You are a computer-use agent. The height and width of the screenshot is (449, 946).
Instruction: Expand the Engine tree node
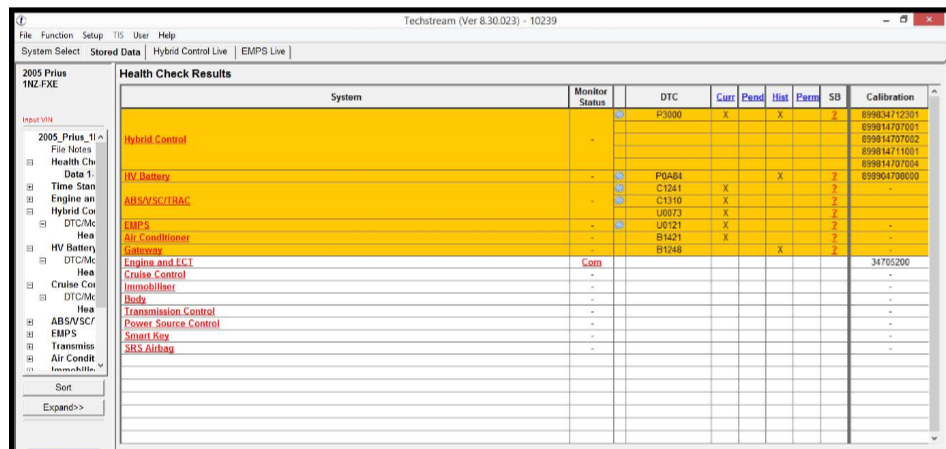pyautogui.click(x=30, y=199)
